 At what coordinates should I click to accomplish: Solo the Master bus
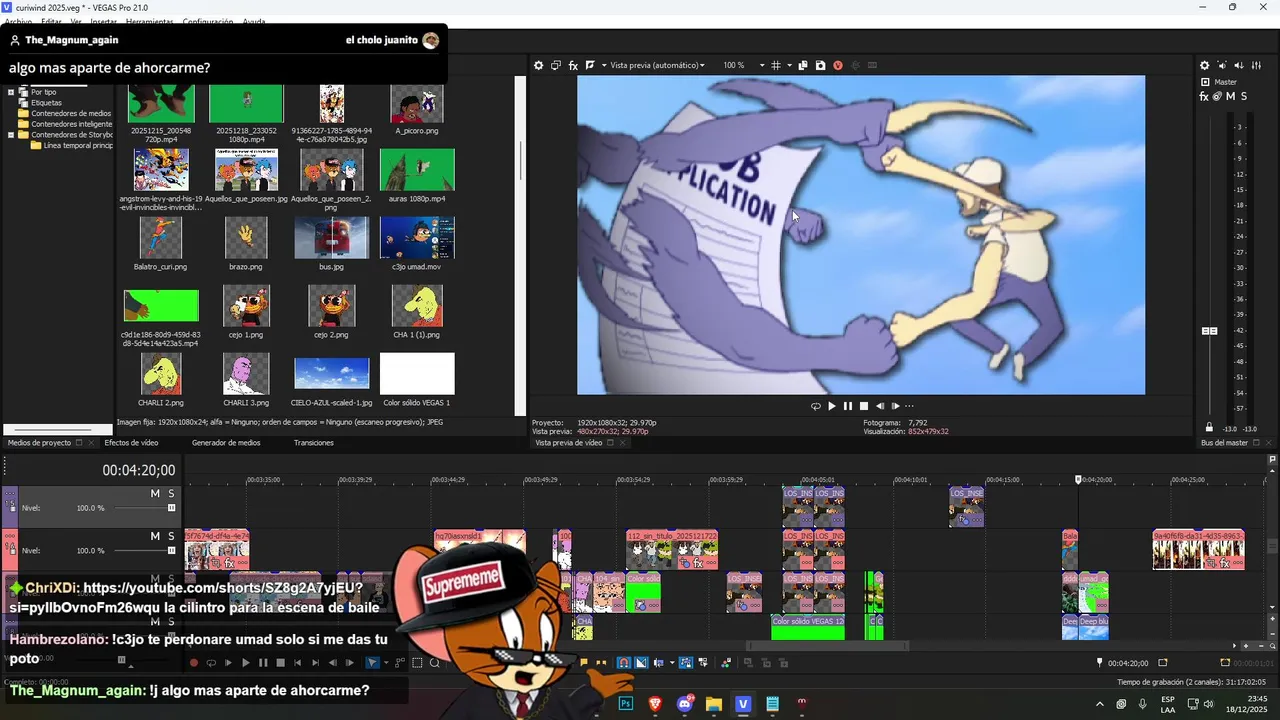click(x=1244, y=96)
